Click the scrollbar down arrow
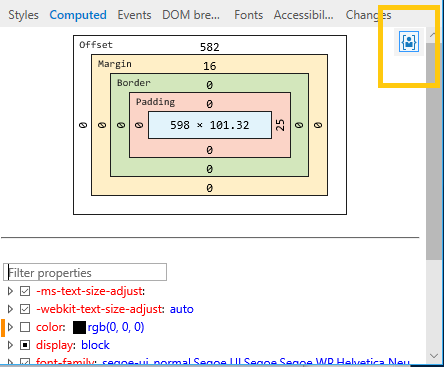The height and width of the screenshot is (367, 444). [434, 356]
